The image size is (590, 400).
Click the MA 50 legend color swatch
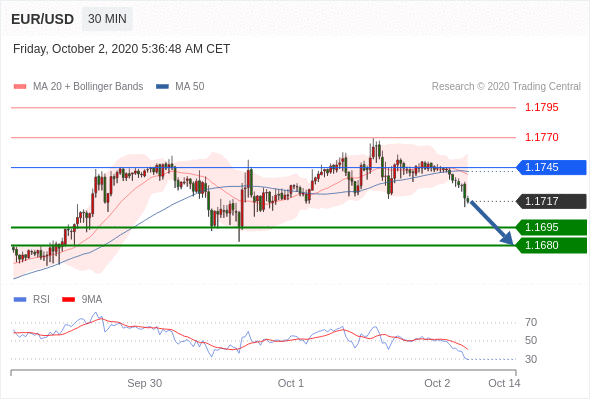click(x=162, y=87)
